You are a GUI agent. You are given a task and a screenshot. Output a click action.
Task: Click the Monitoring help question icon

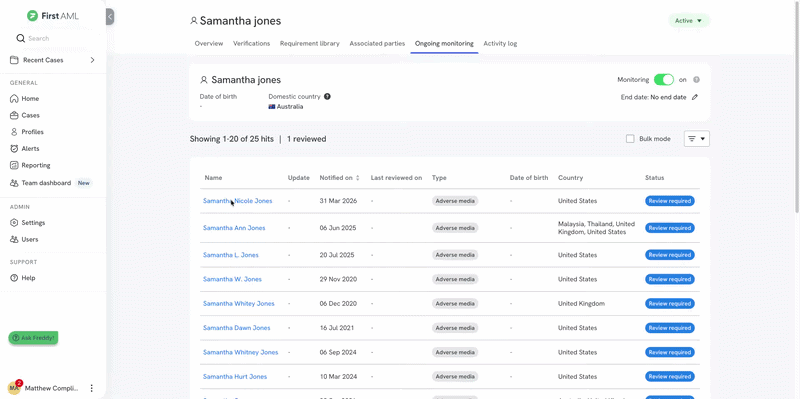[696, 80]
